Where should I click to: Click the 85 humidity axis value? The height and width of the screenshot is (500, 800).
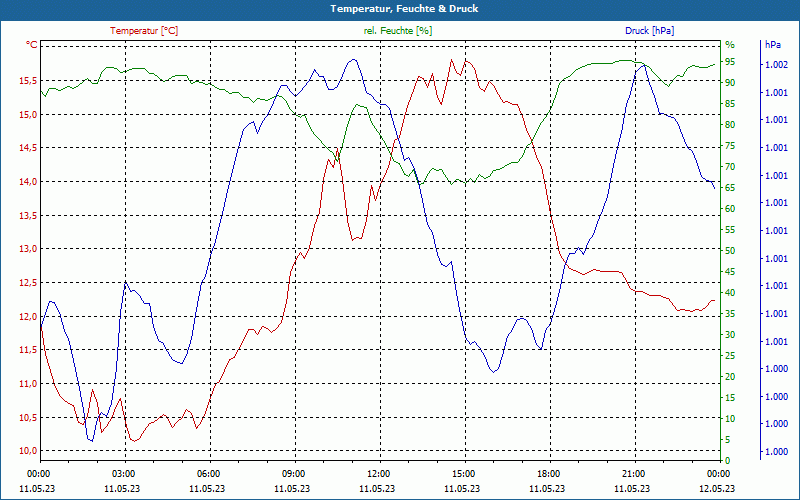click(x=730, y=104)
